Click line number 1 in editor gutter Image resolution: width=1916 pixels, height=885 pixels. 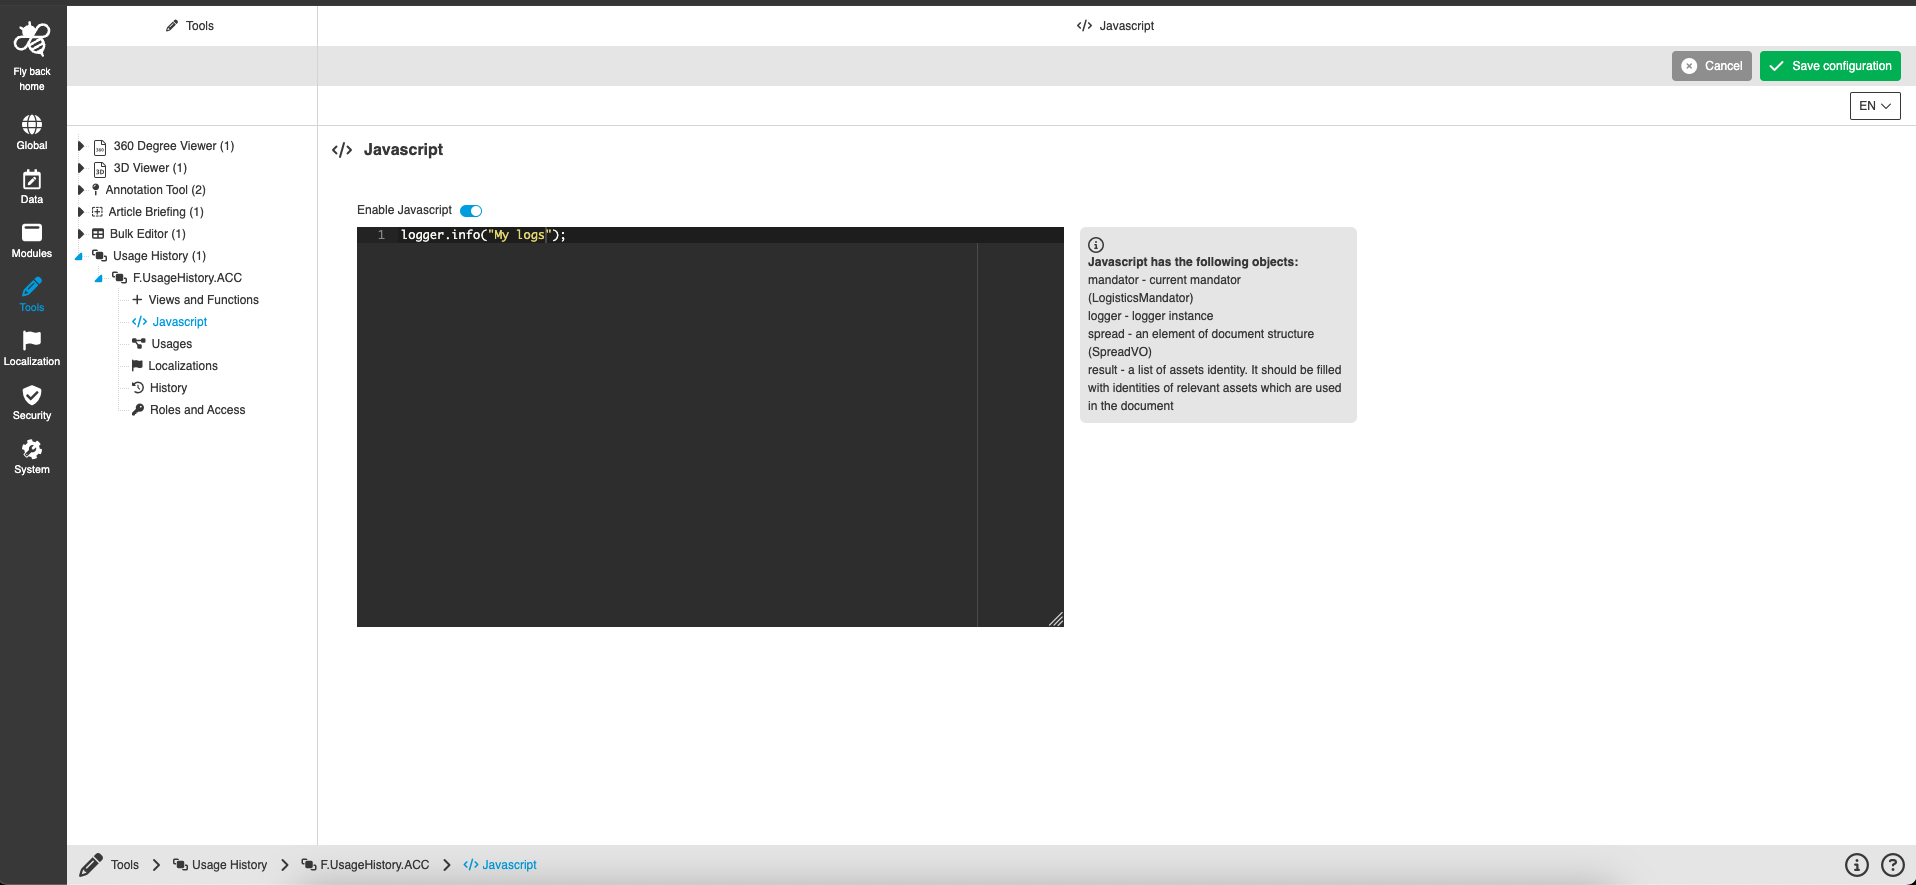click(x=381, y=235)
